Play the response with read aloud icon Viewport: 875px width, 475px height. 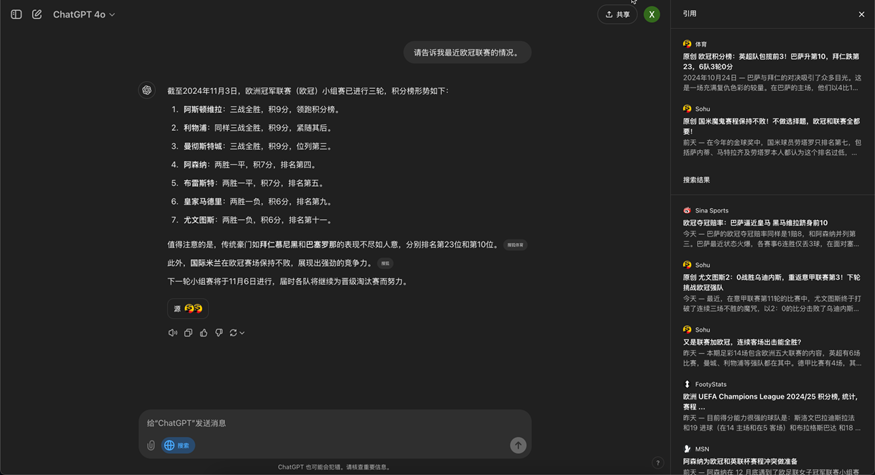[x=173, y=333]
